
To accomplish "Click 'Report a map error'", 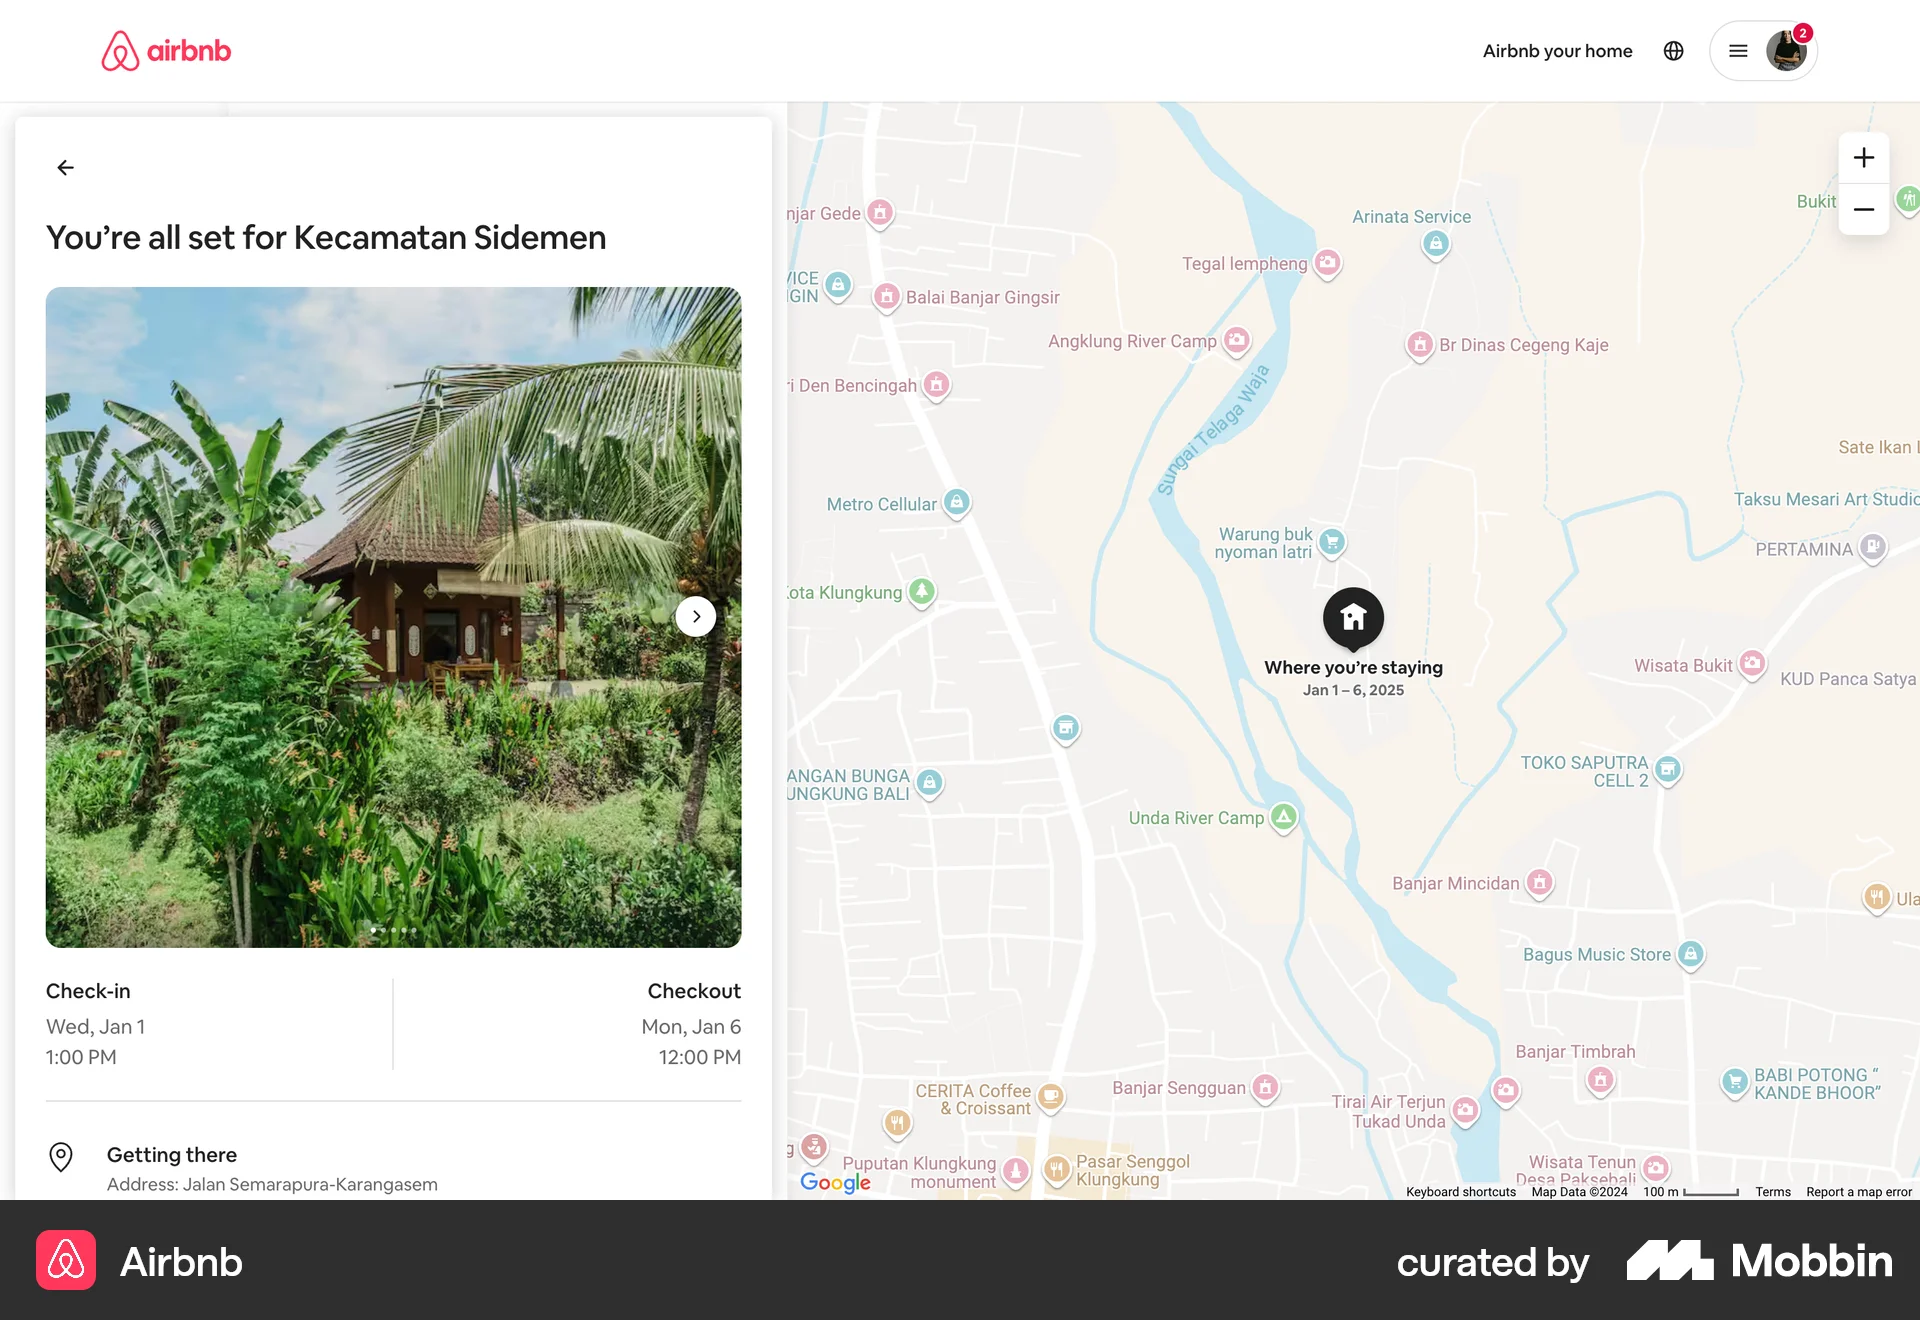I will [1858, 1191].
